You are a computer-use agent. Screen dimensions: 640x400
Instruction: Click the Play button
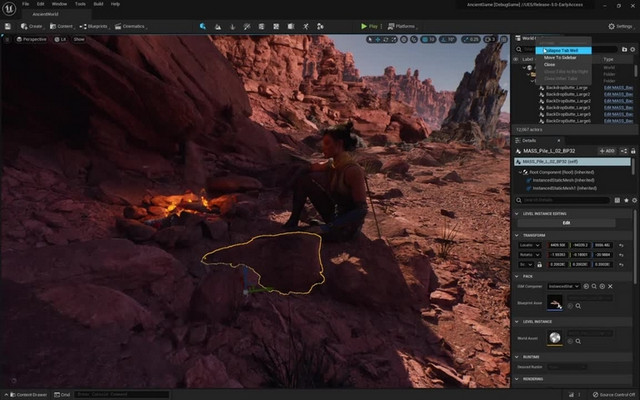[369, 26]
